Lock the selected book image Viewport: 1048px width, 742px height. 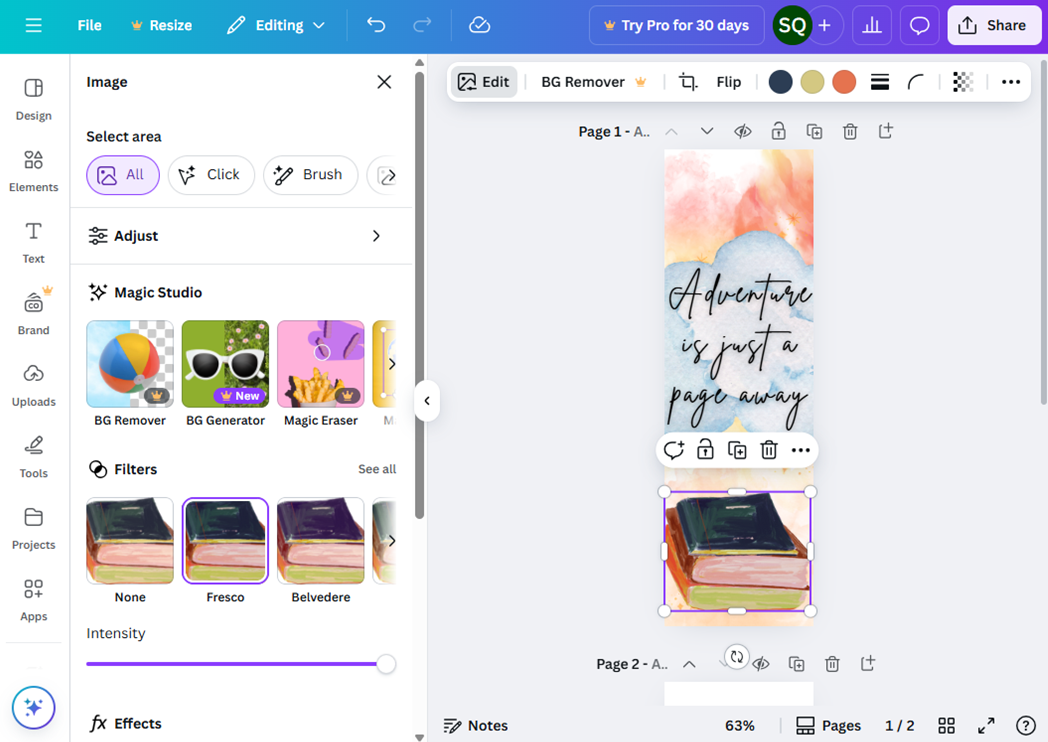[705, 450]
